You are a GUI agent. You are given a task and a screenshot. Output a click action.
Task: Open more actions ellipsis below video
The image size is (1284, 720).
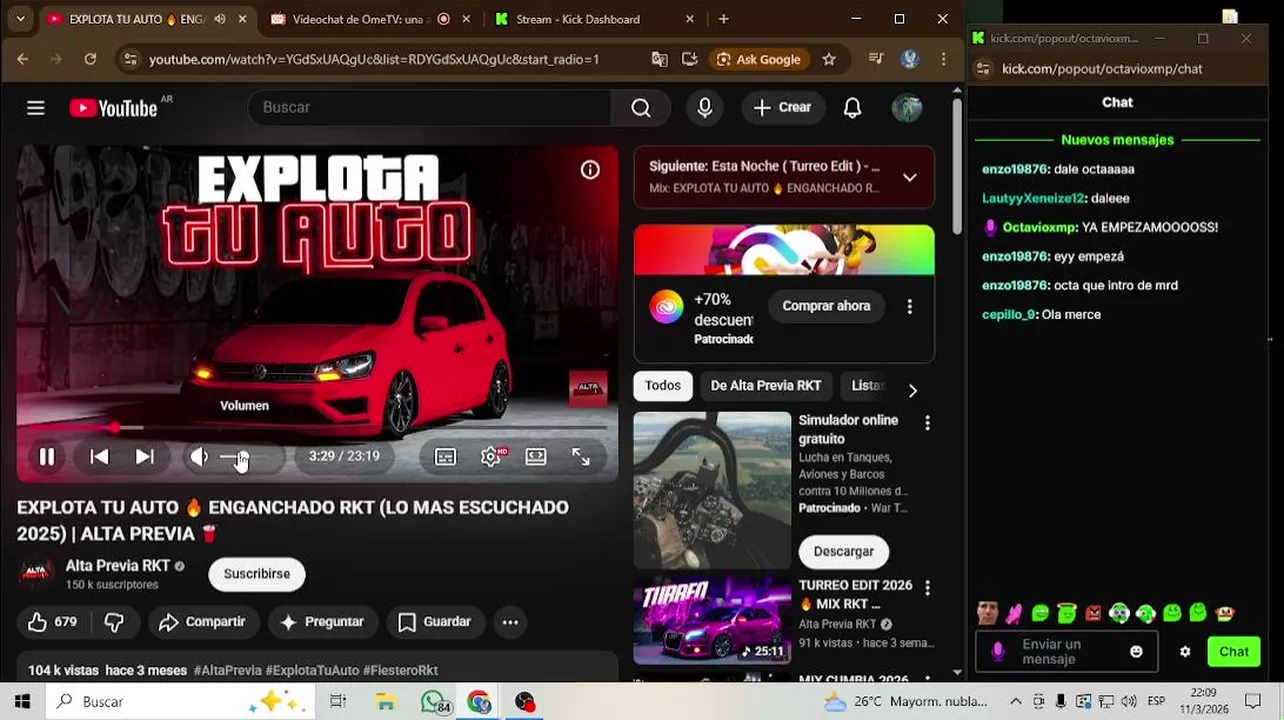(x=510, y=622)
